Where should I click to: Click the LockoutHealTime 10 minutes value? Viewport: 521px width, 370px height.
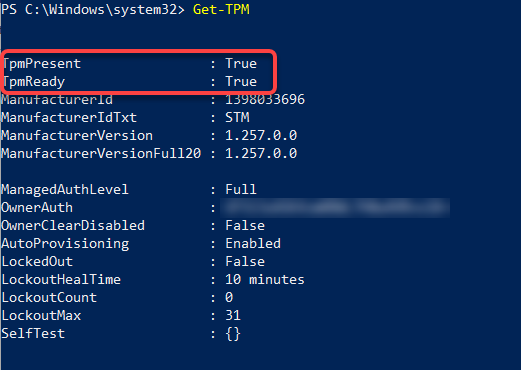coord(265,279)
